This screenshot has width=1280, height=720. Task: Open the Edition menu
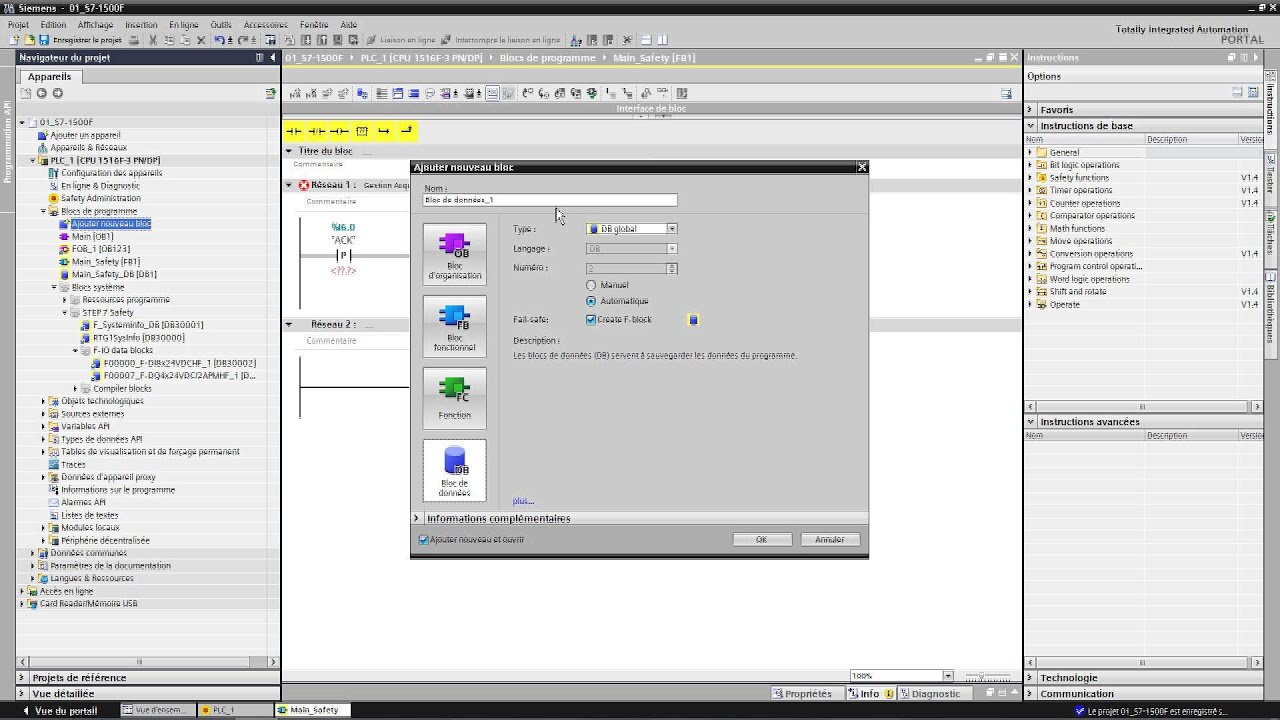[x=53, y=25]
